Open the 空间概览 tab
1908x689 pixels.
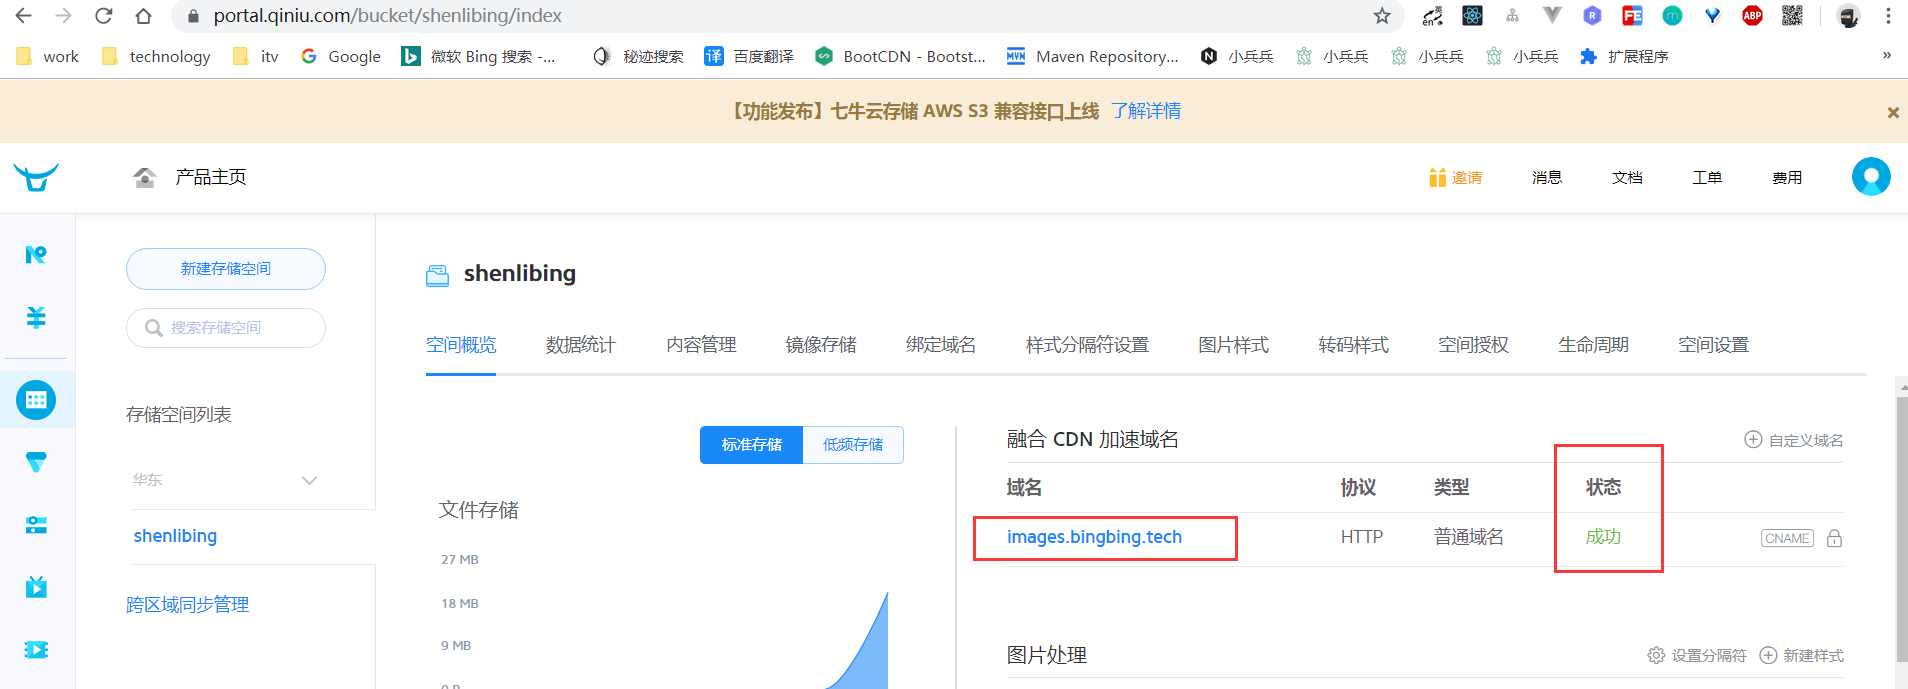click(461, 345)
